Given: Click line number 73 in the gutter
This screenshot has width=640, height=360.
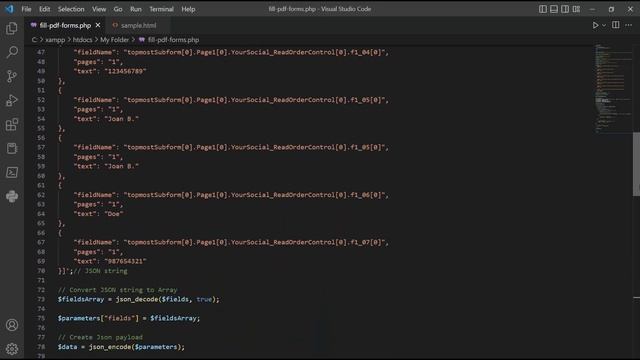Looking at the screenshot, I should tap(41, 299).
